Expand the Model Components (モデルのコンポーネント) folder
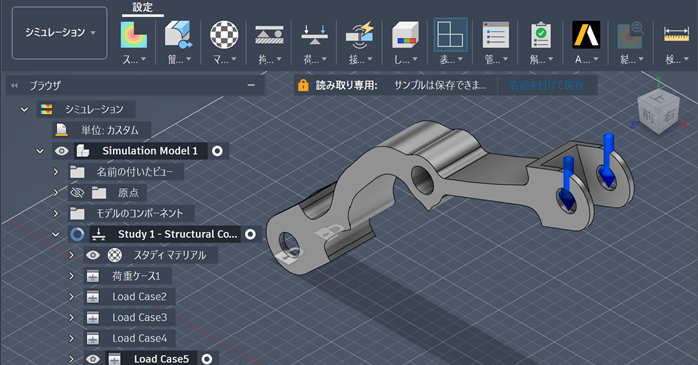This screenshot has width=698, height=365. click(56, 213)
